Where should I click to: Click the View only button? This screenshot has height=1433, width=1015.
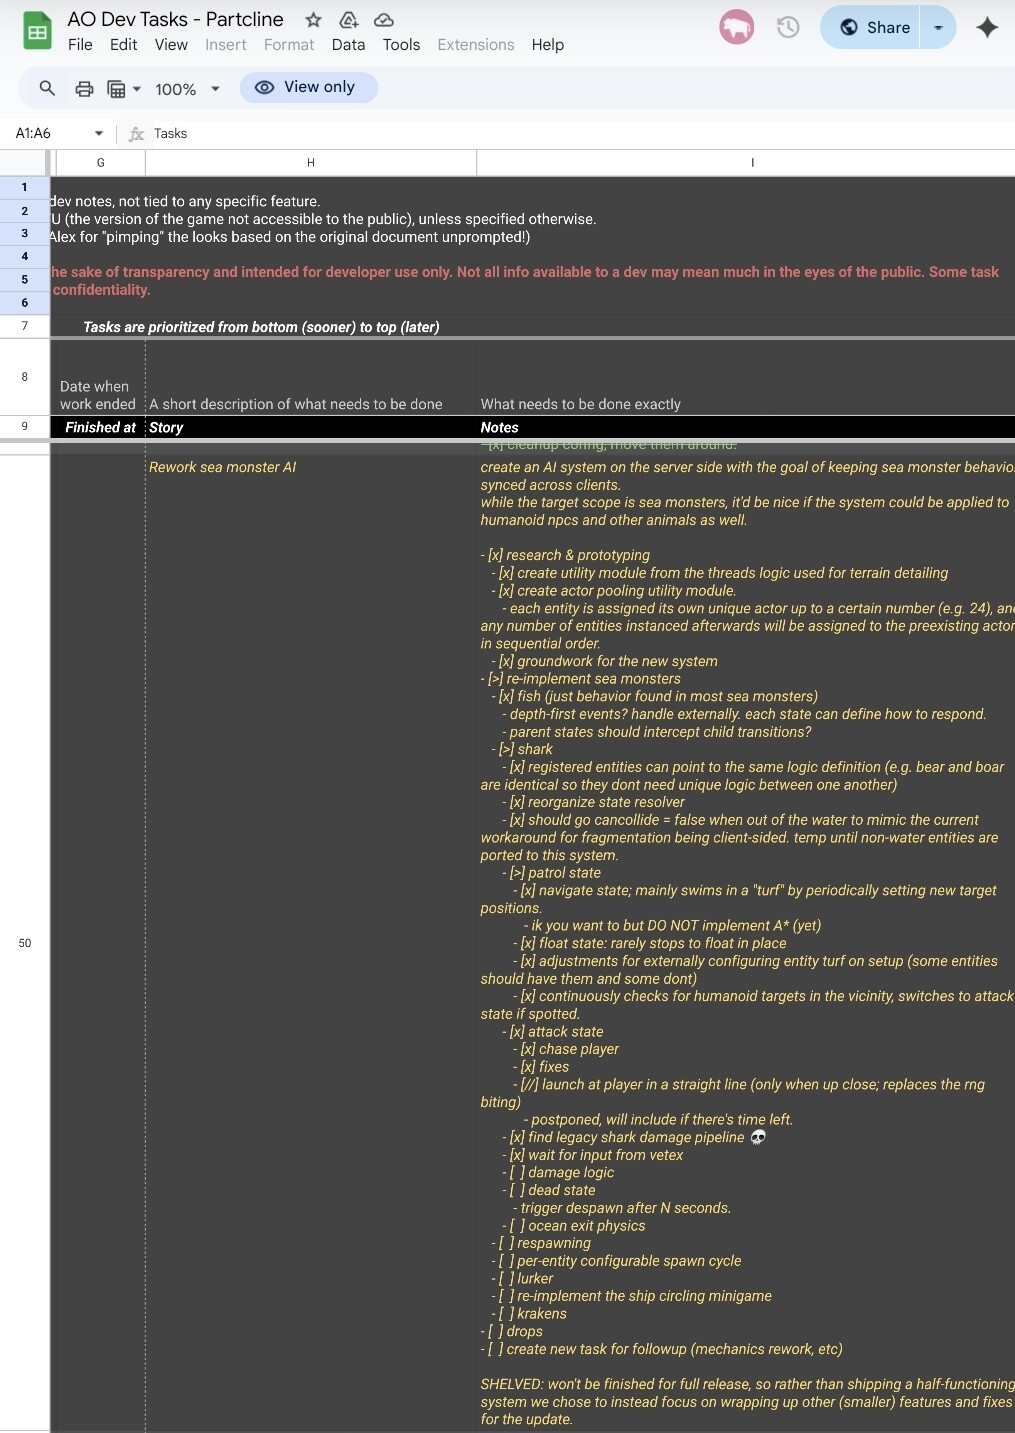coord(308,88)
